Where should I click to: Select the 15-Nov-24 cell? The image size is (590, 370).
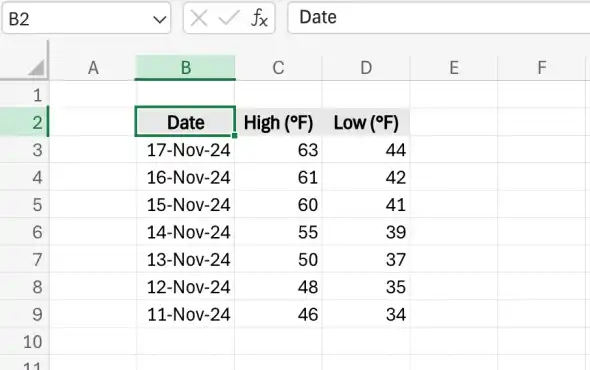(x=186, y=205)
